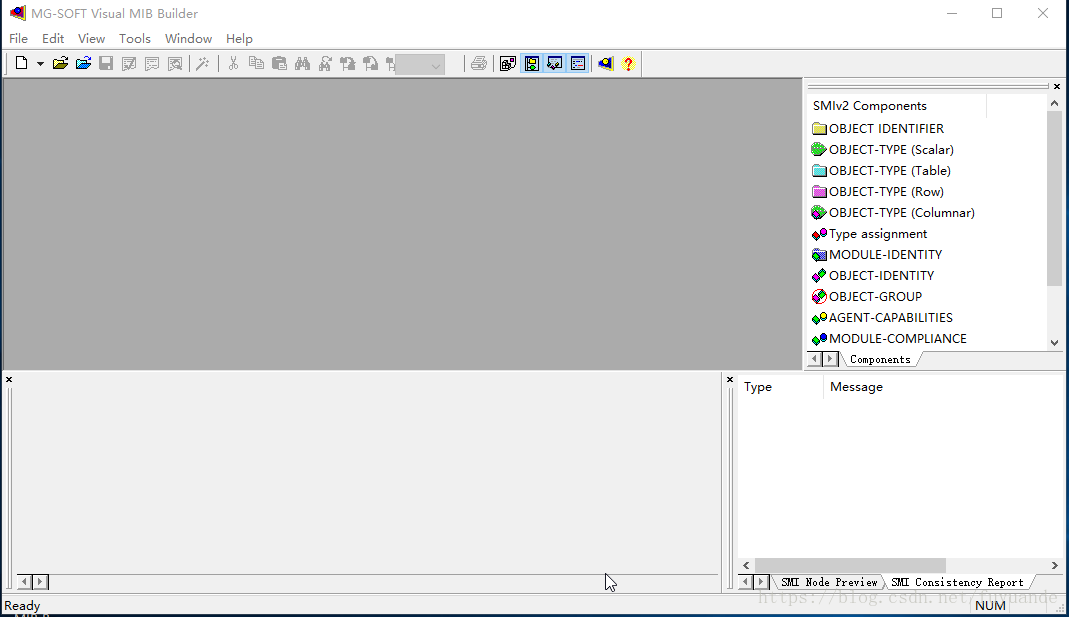Click components list scroll down arrow
Image resolution: width=1069 pixels, height=617 pixels.
click(x=1055, y=342)
